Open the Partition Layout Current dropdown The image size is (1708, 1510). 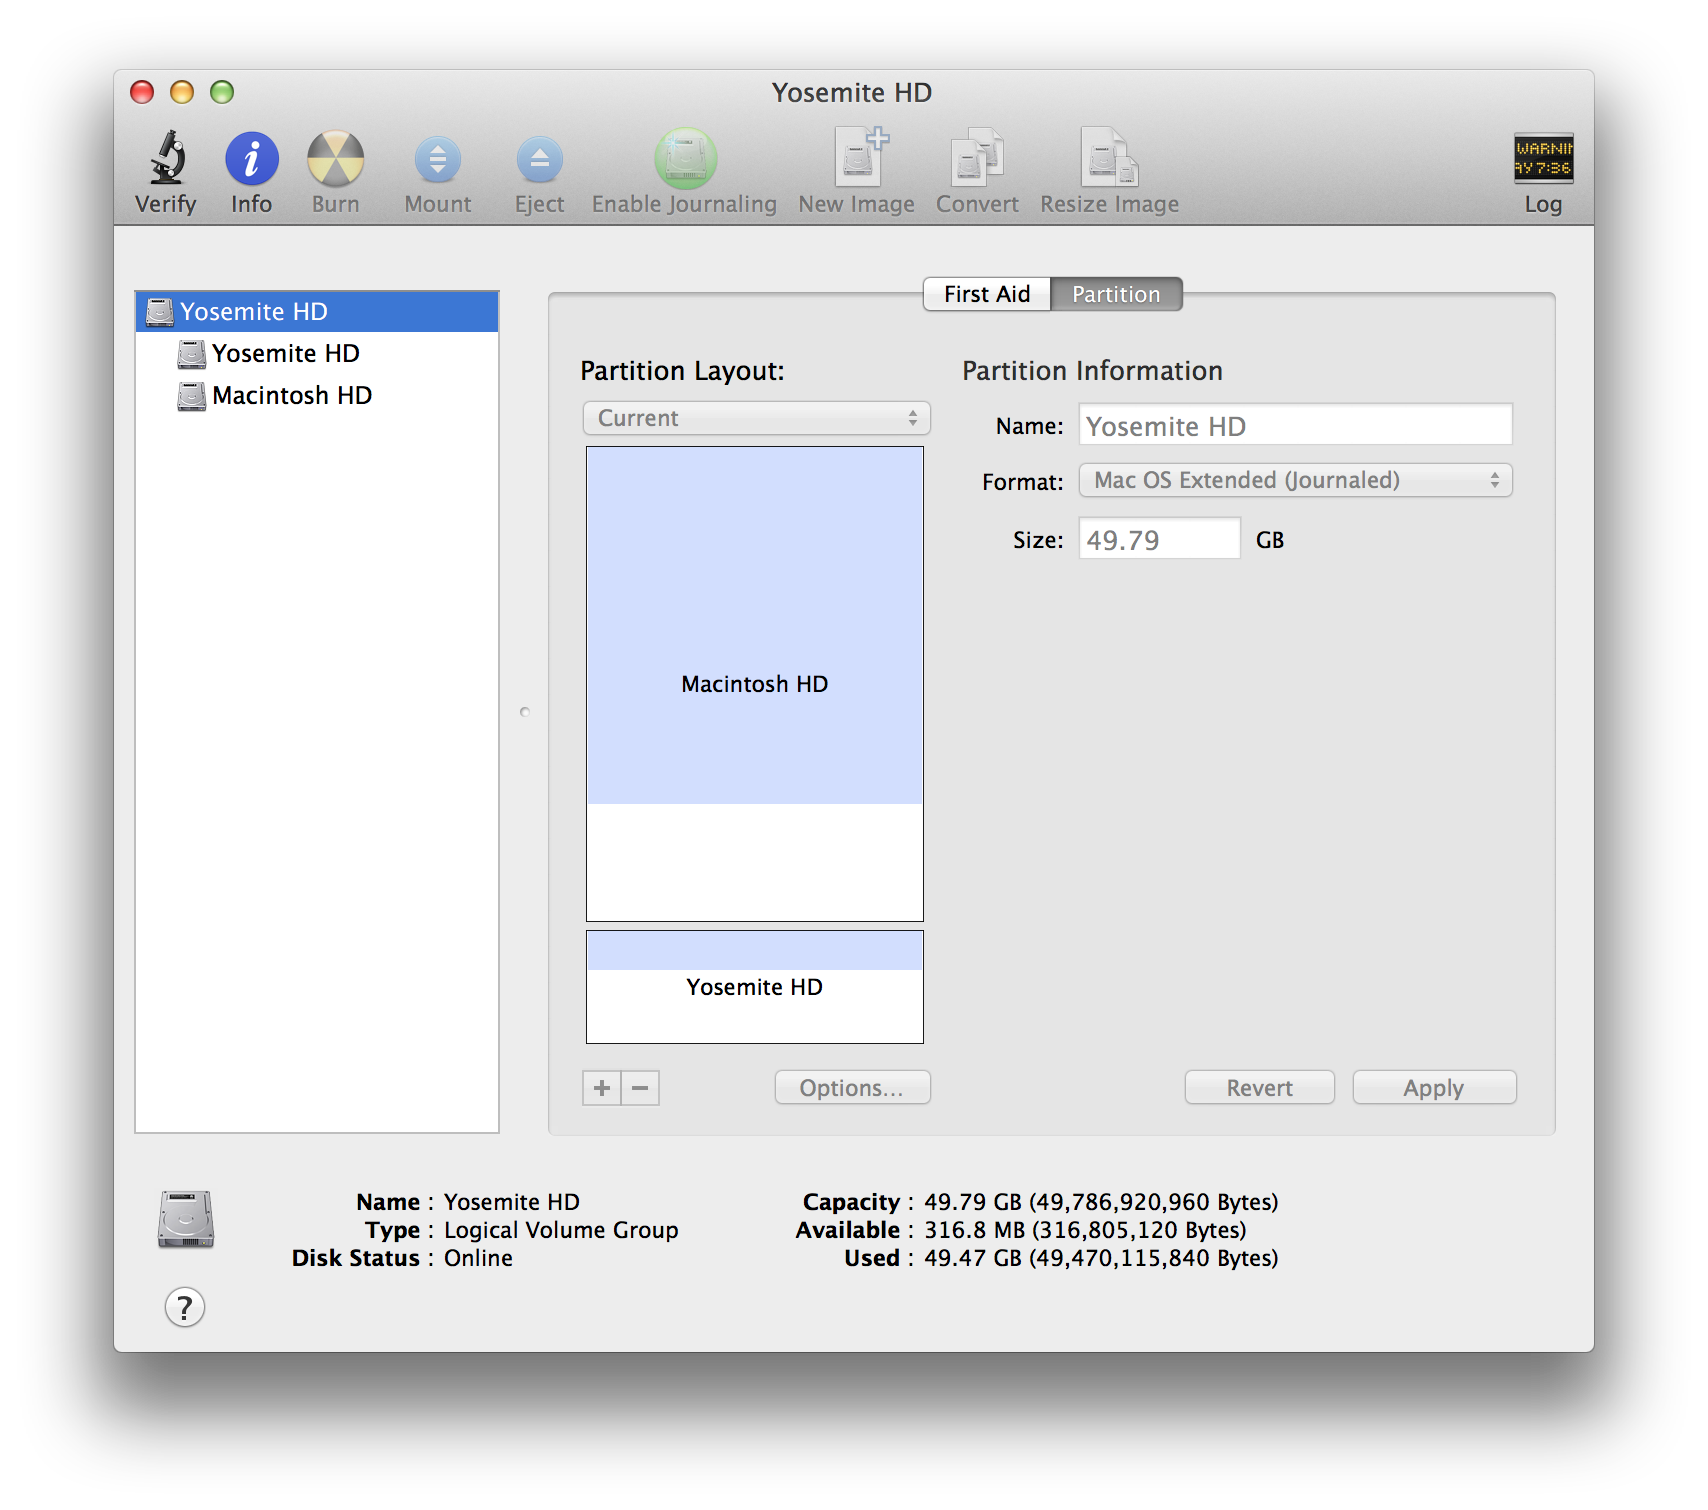[757, 418]
